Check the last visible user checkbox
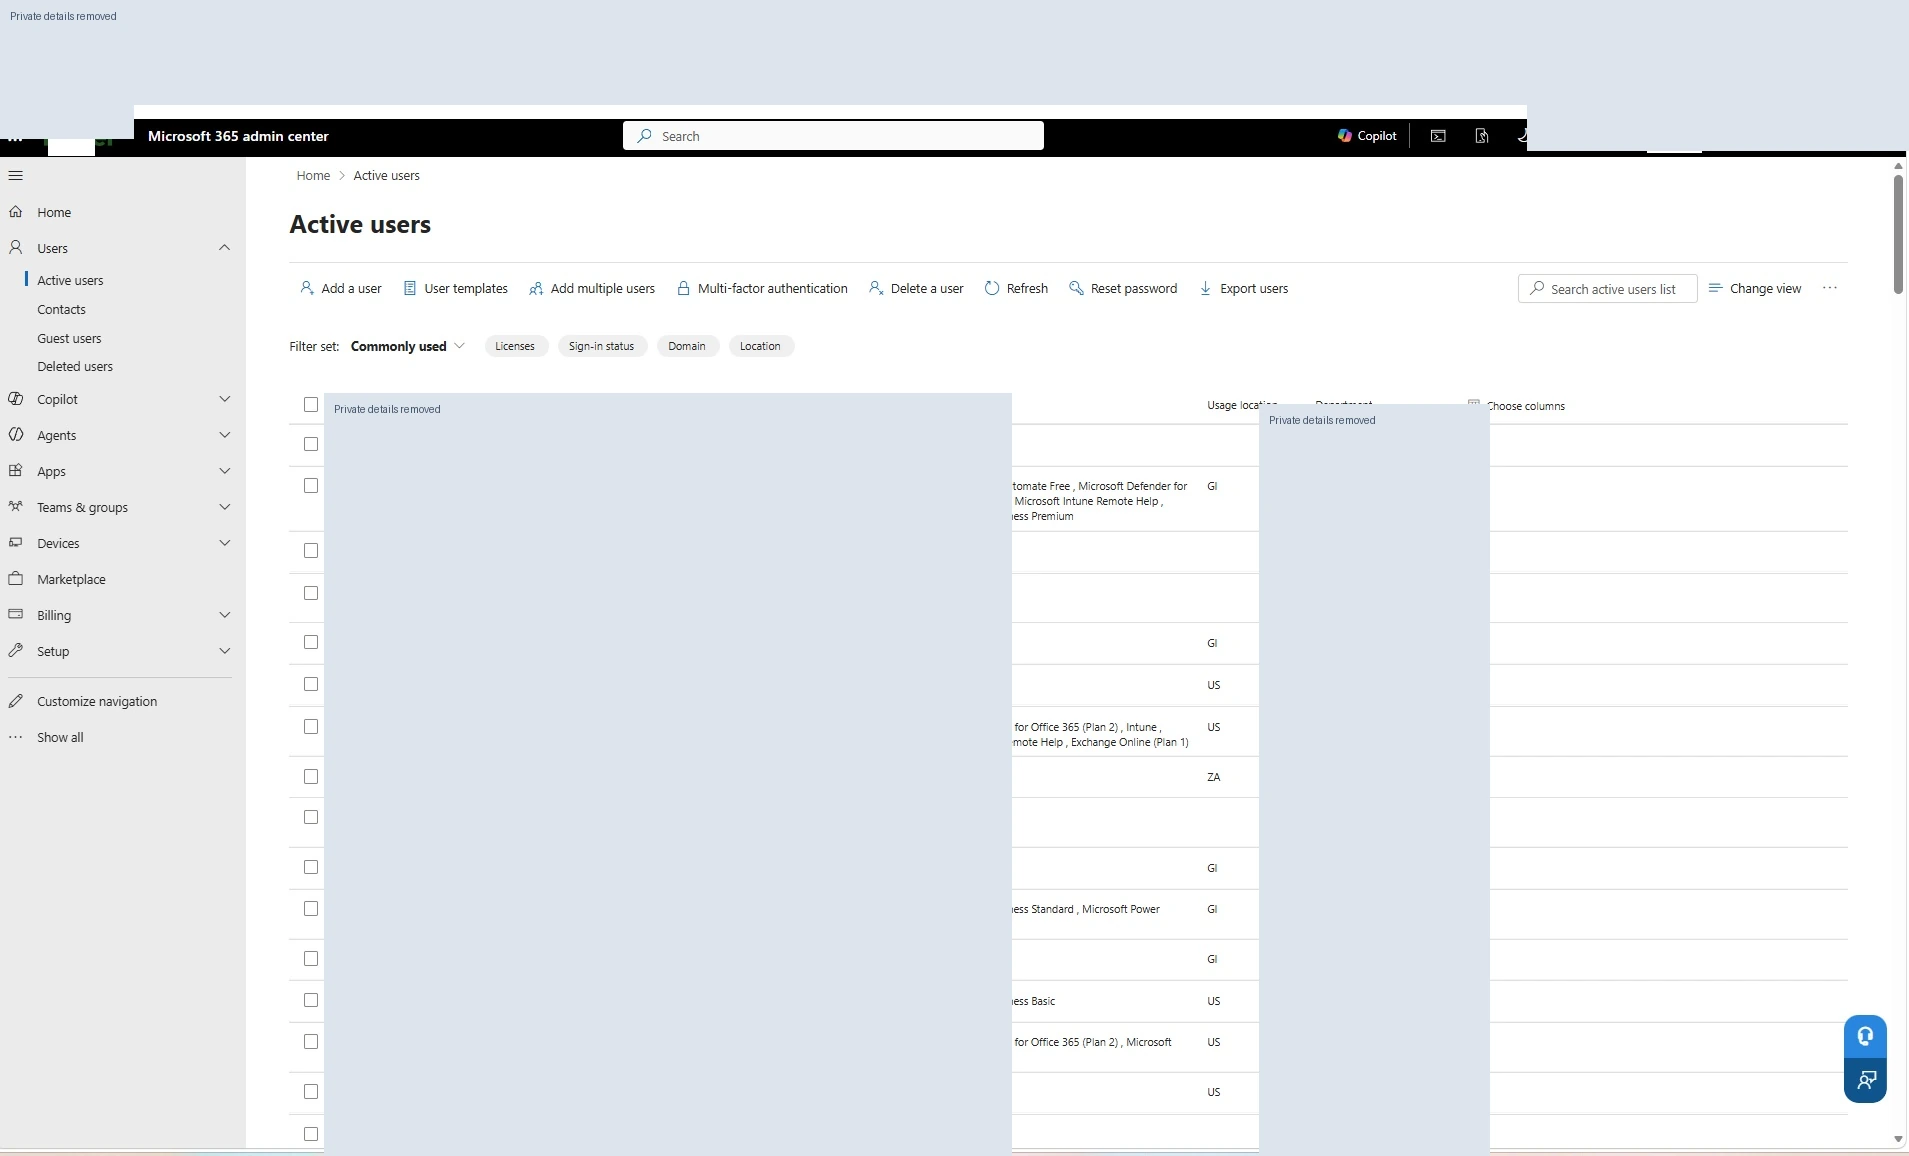1909x1156 pixels. click(x=311, y=1134)
